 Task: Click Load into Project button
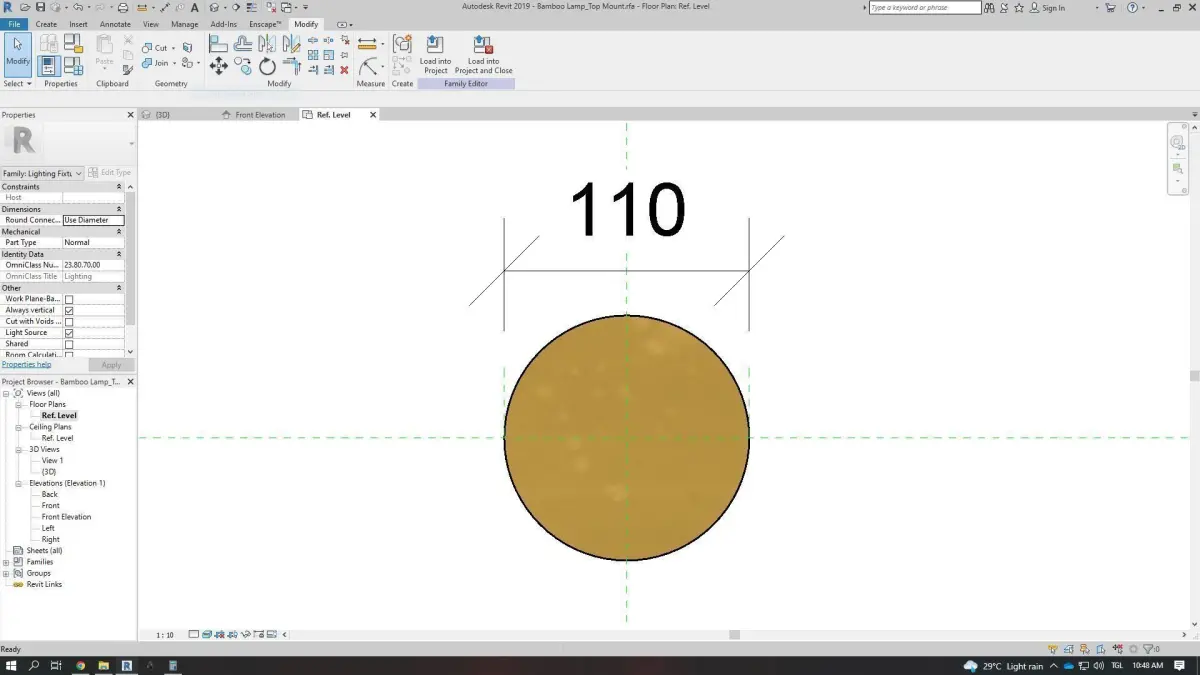tap(435, 54)
